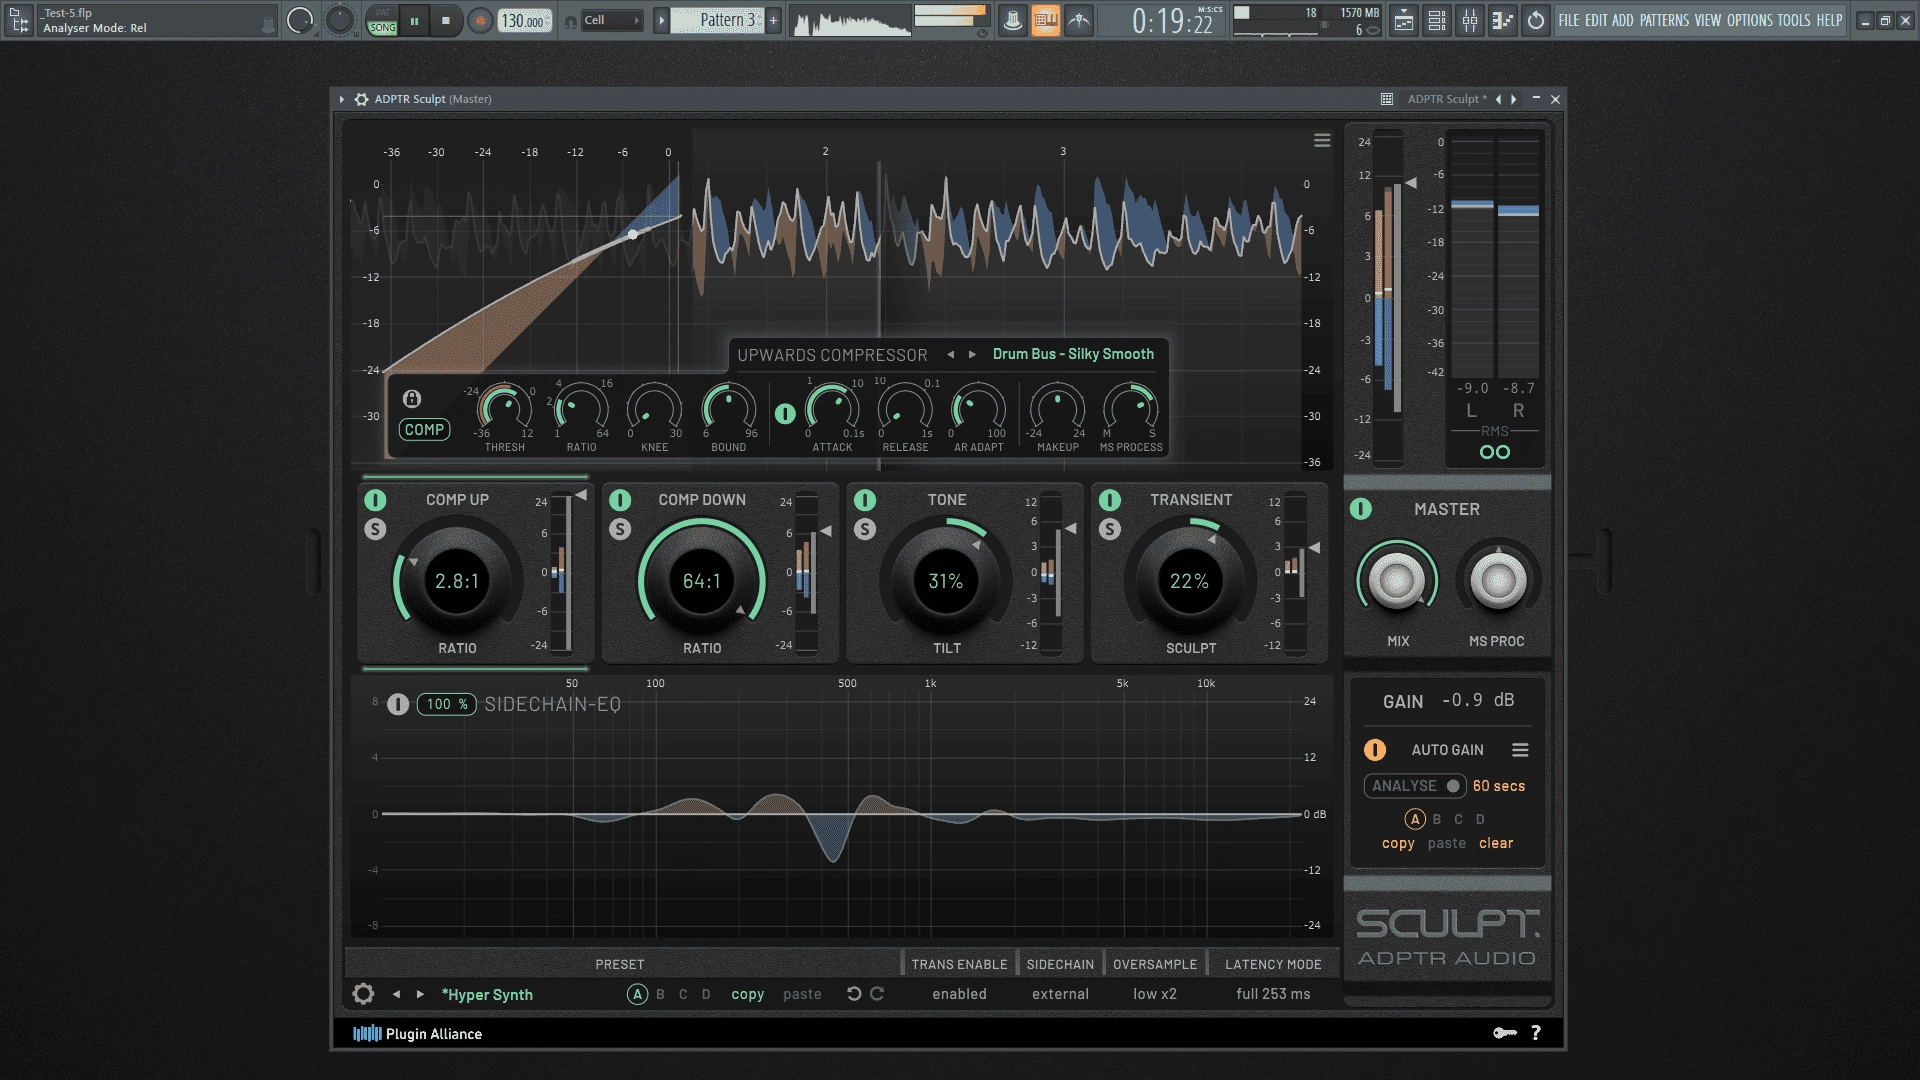Toggle TONE module power
This screenshot has height=1080, width=1920.
pos(865,500)
